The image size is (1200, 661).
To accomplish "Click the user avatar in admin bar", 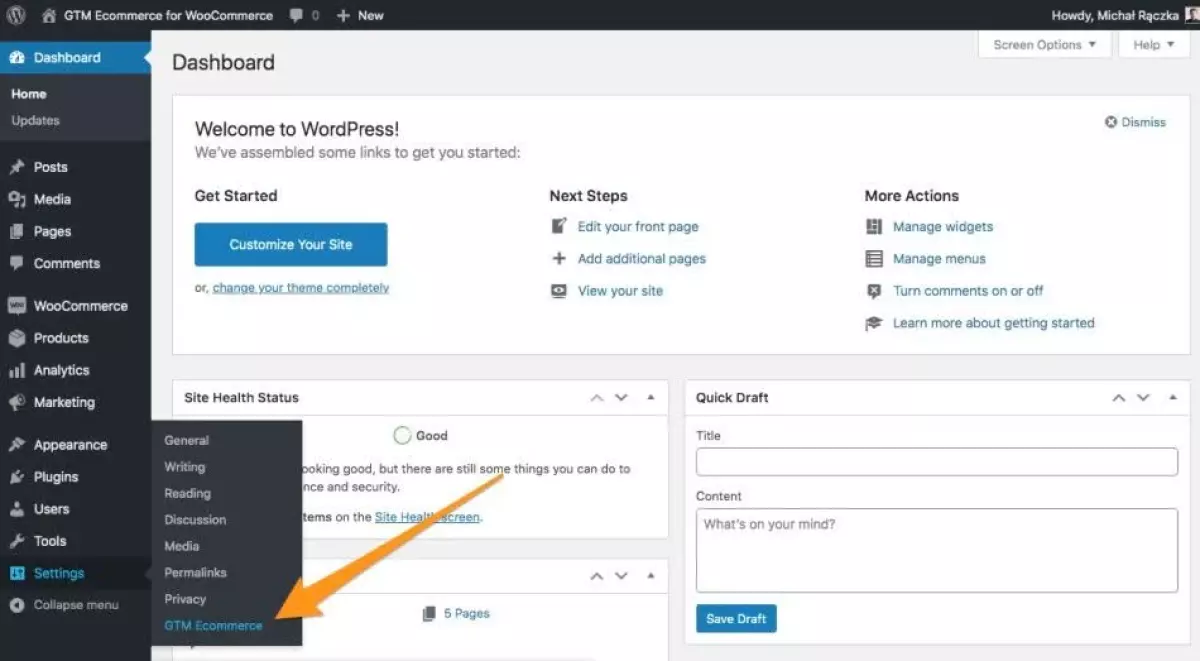I will coord(1192,15).
